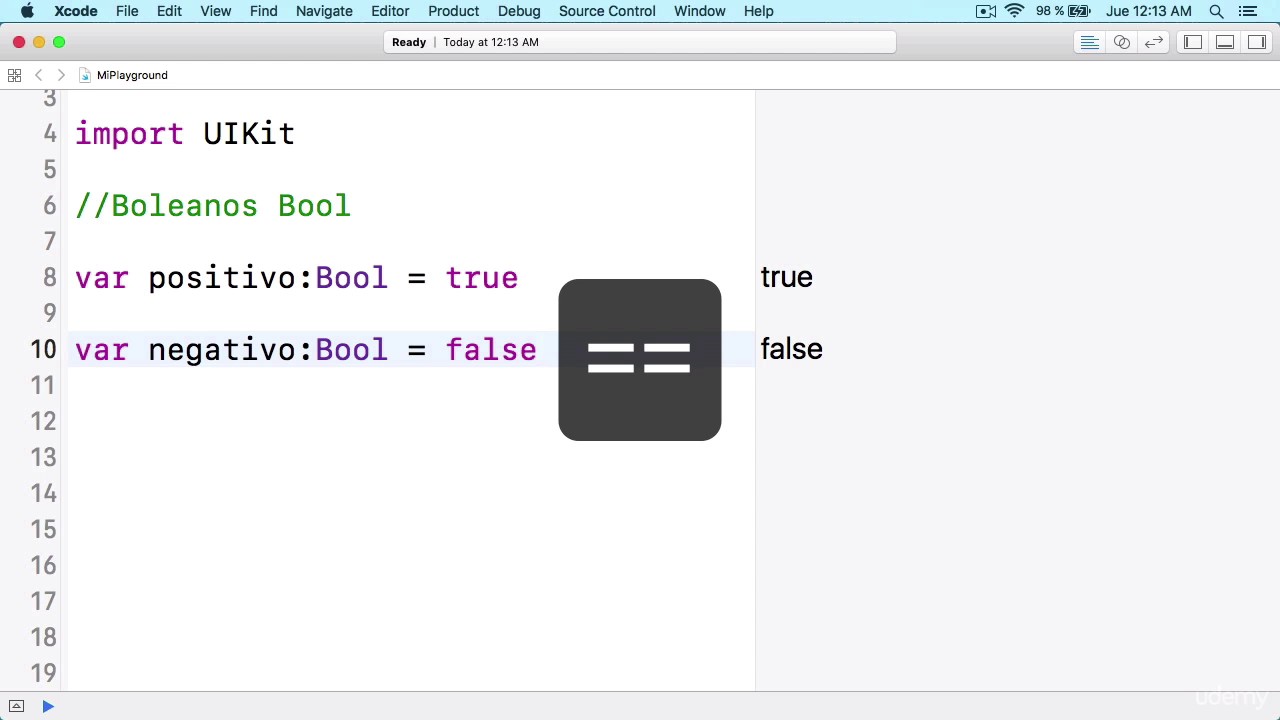Click the '//Boleanos Bool' comment line
The width and height of the screenshot is (1280, 720).
click(x=213, y=206)
